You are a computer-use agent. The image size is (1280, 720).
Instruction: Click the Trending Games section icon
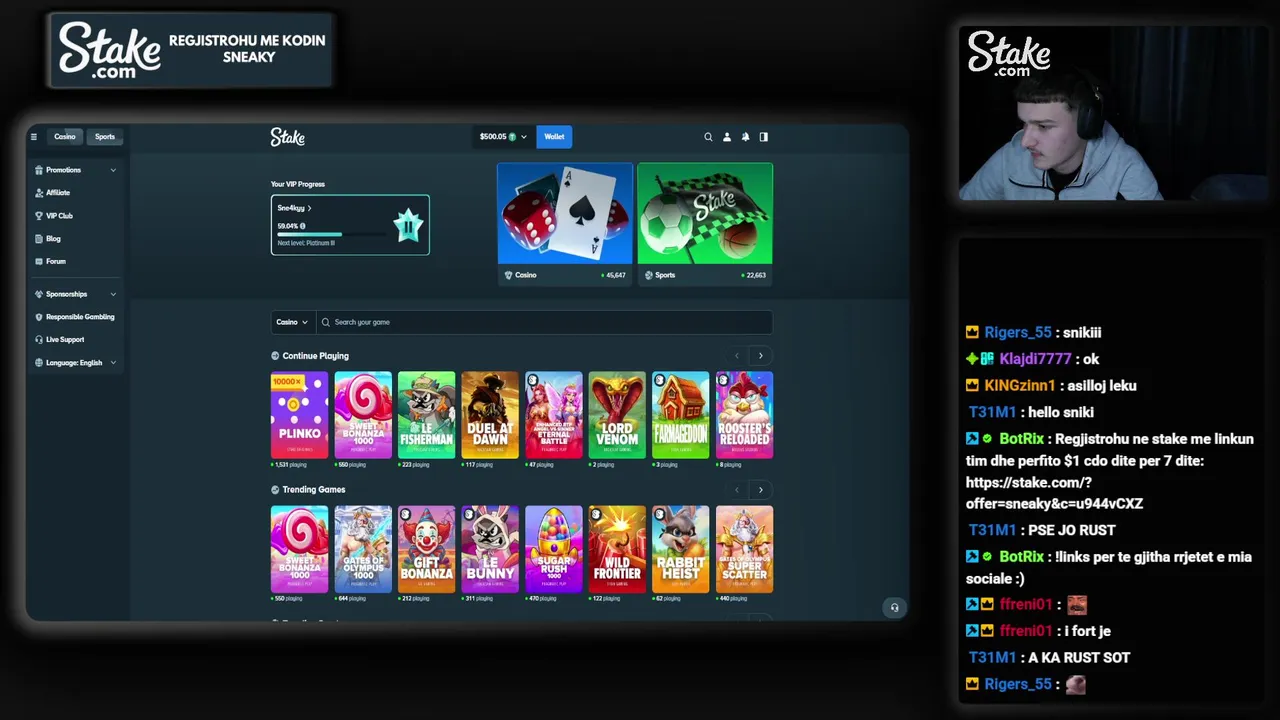[275, 490]
